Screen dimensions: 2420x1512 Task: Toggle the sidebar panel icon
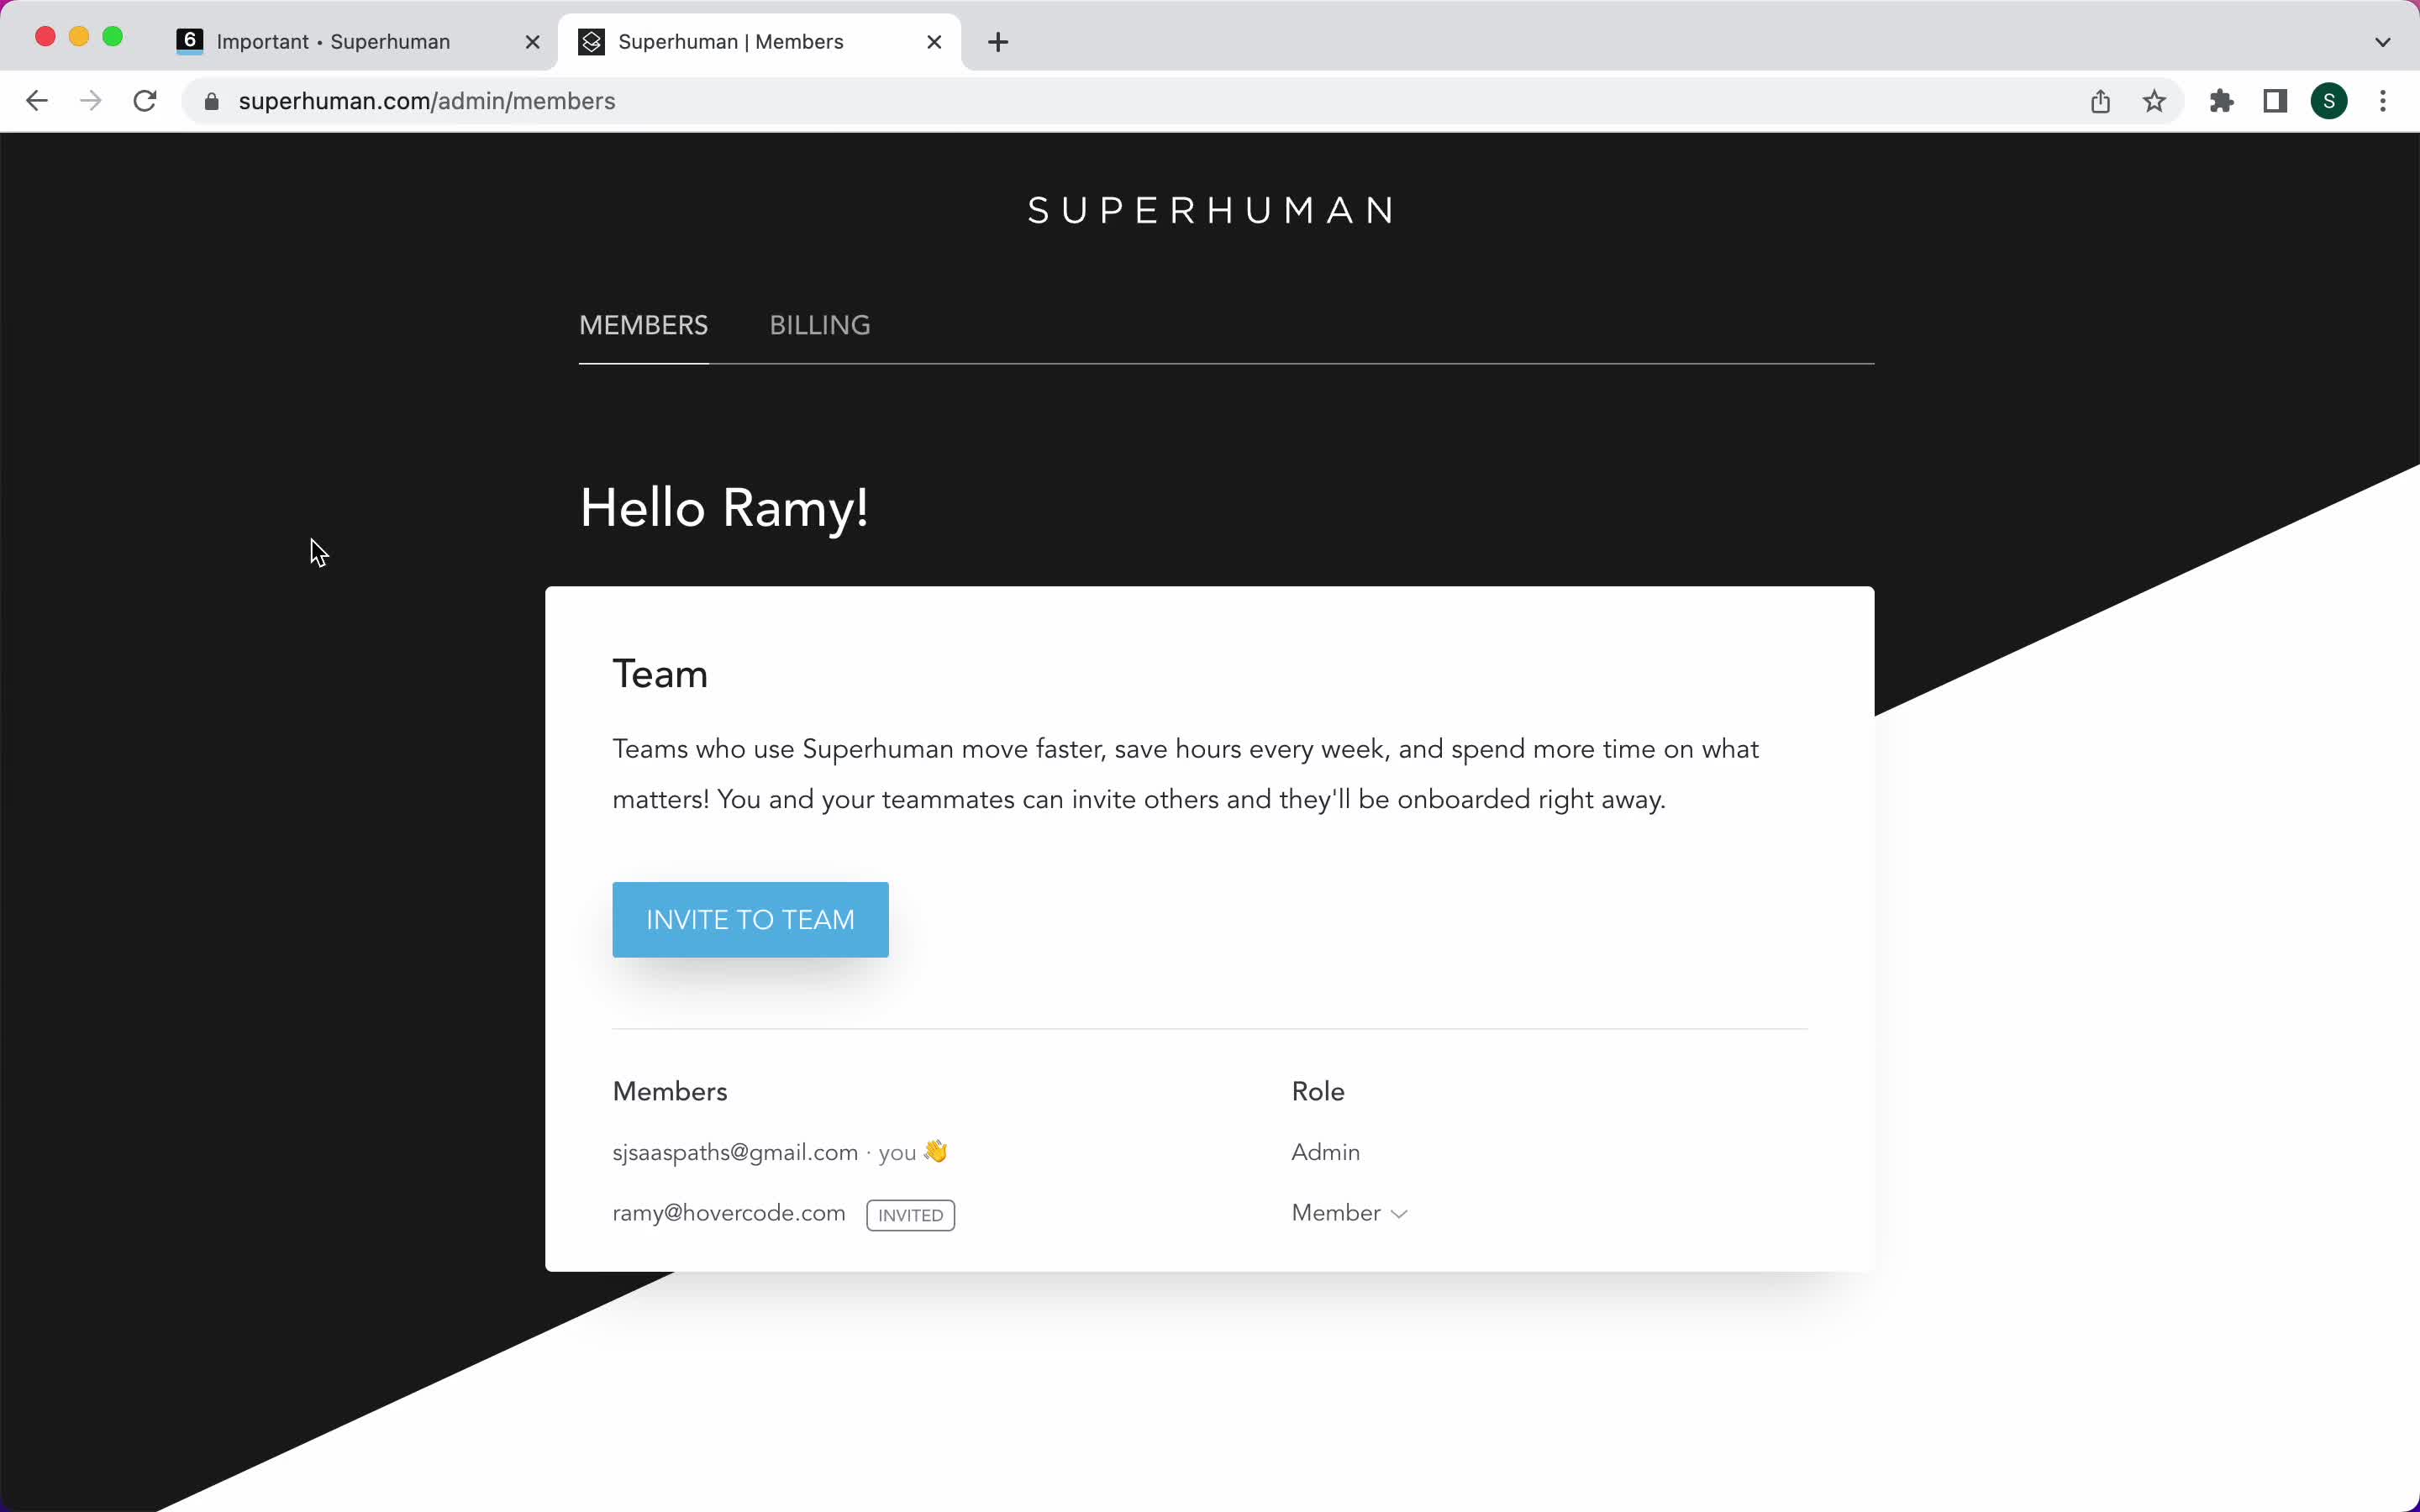[2275, 101]
